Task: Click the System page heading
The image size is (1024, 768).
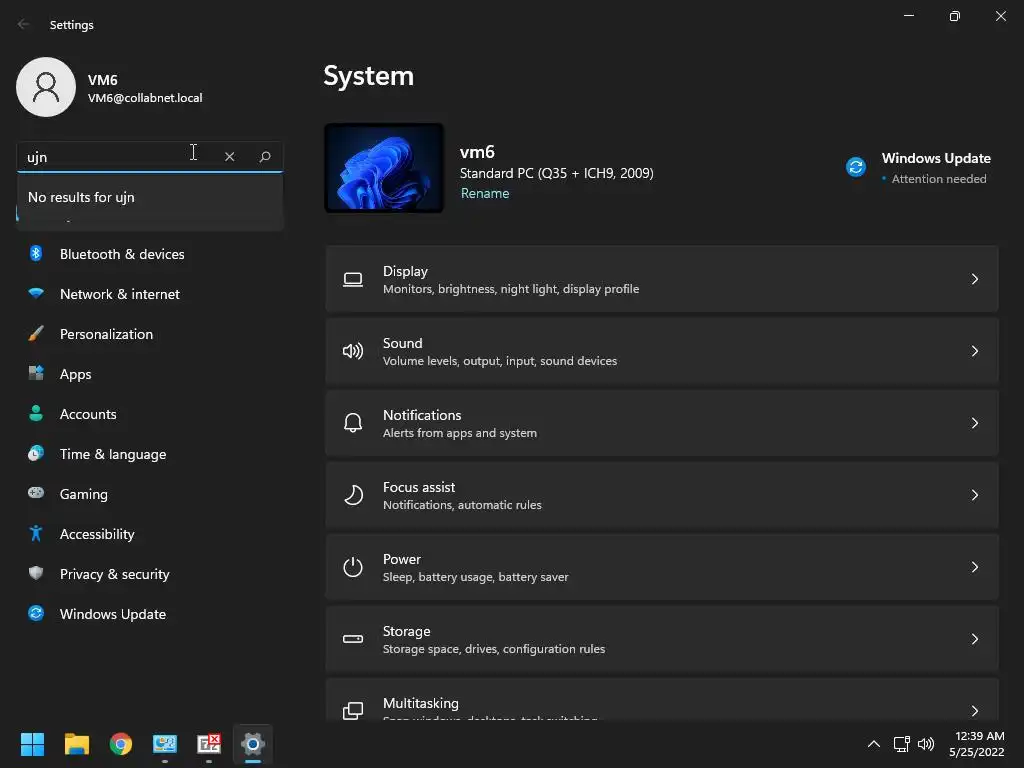Action: pos(368,76)
